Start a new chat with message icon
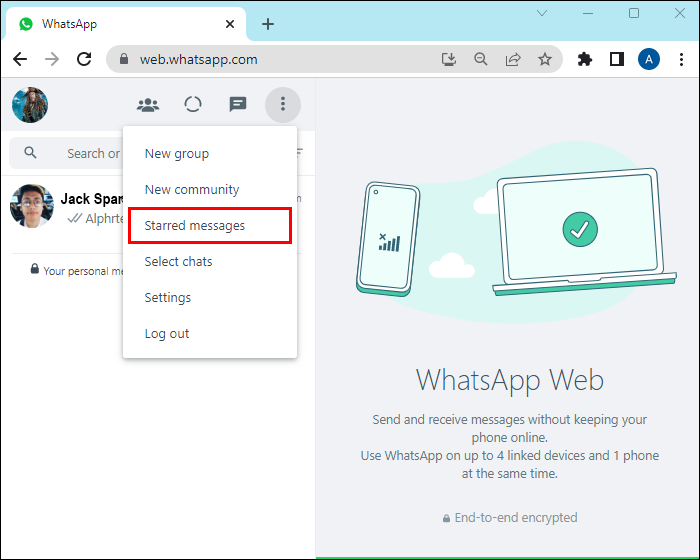The image size is (700, 560). pyautogui.click(x=238, y=104)
